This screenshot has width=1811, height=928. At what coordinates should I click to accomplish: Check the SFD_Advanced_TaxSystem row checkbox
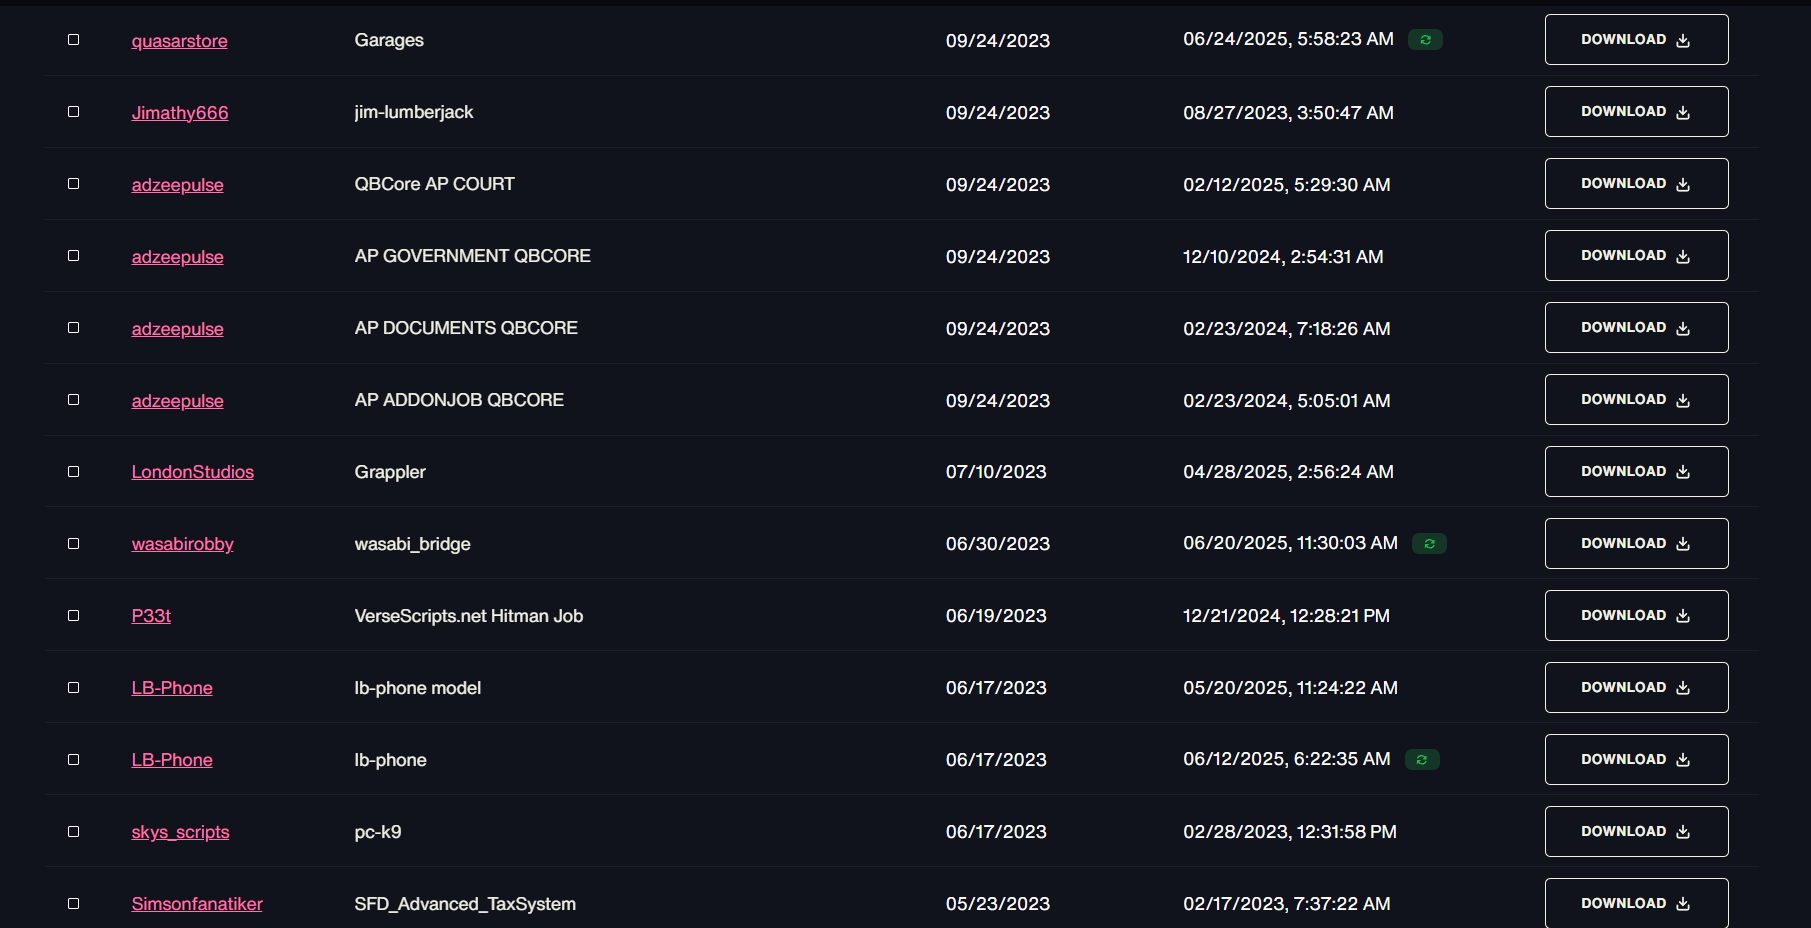click(73, 904)
